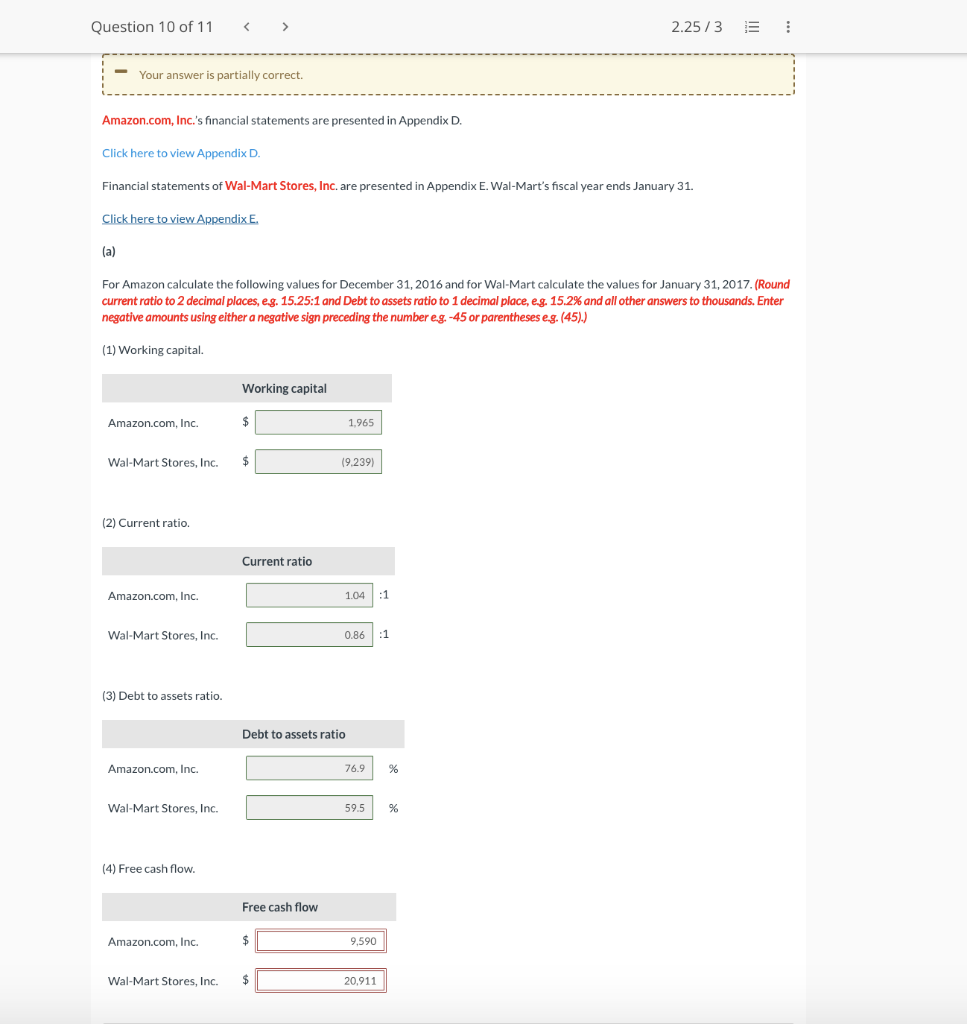Screen dimensions: 967x1024
Task: Click Wal-Mart Stores, Inc. row label in Debt to assets table
Action: 163,808
